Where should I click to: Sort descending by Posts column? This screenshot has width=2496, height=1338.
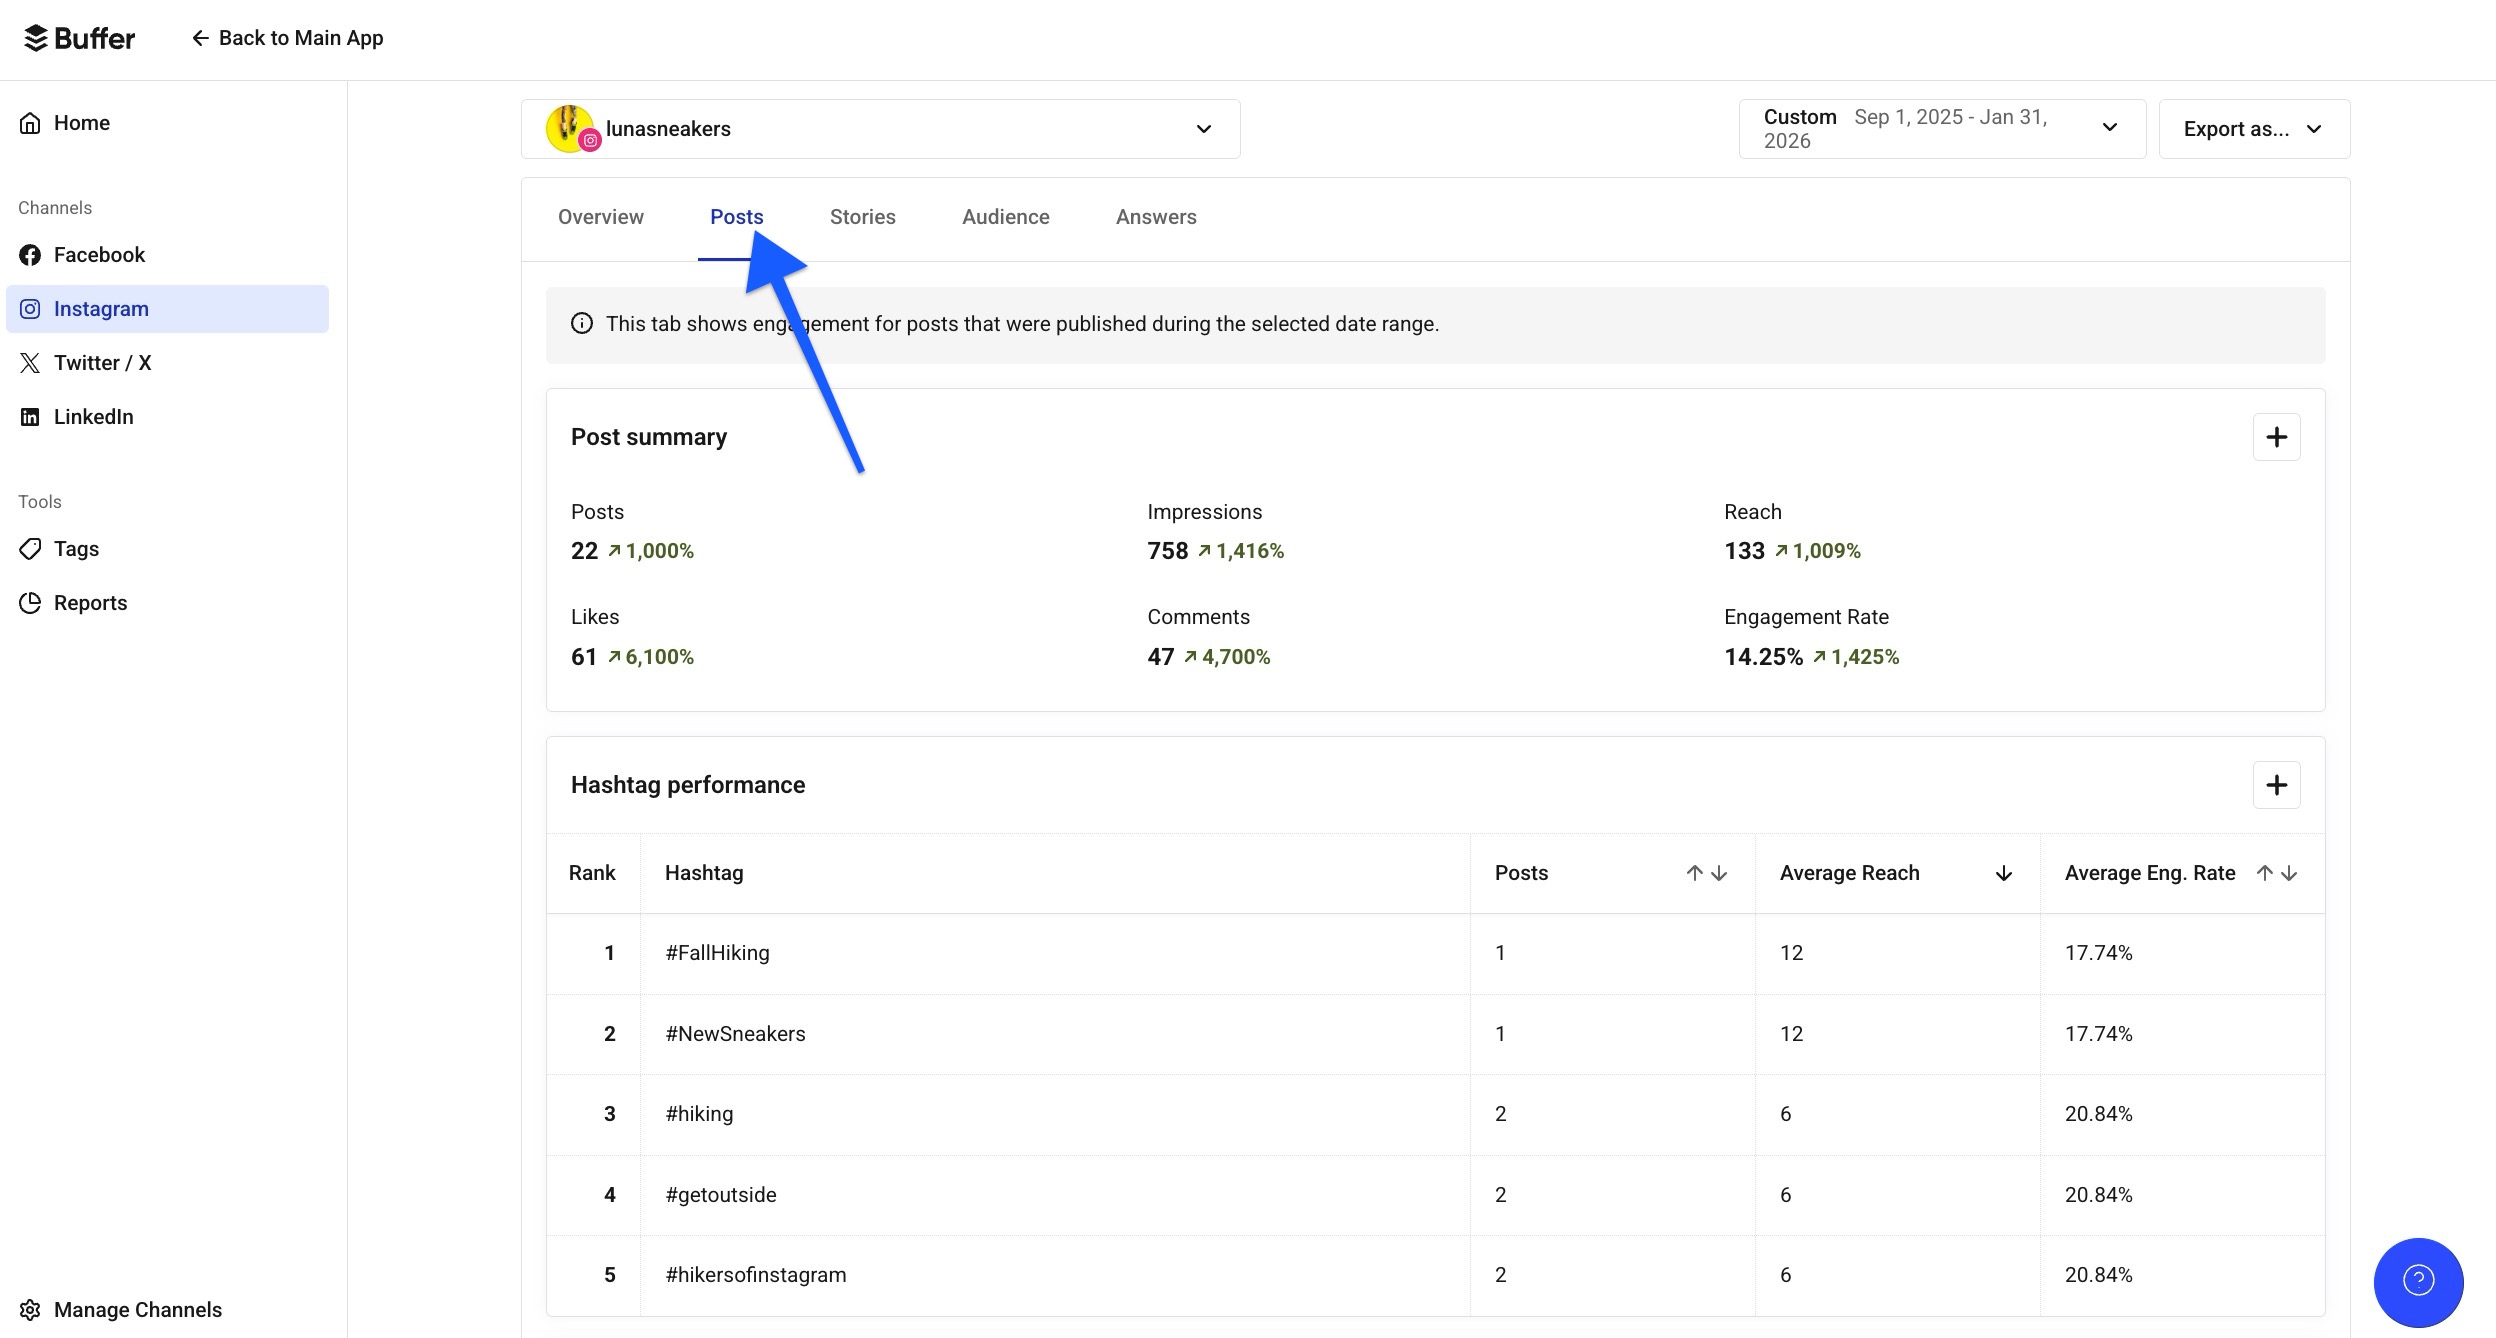coord(1719,873)
